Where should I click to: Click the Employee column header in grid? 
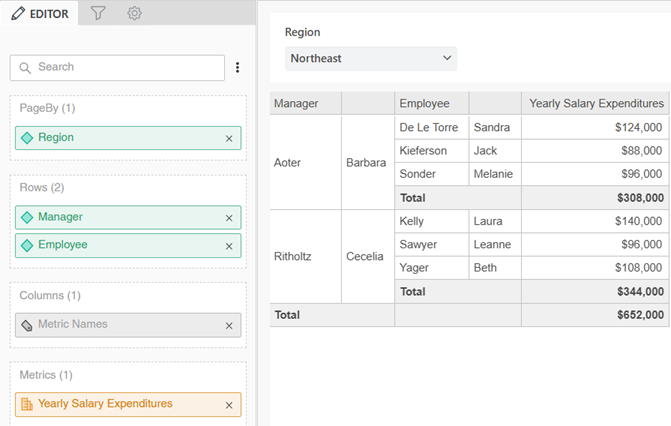click(425, 103)
